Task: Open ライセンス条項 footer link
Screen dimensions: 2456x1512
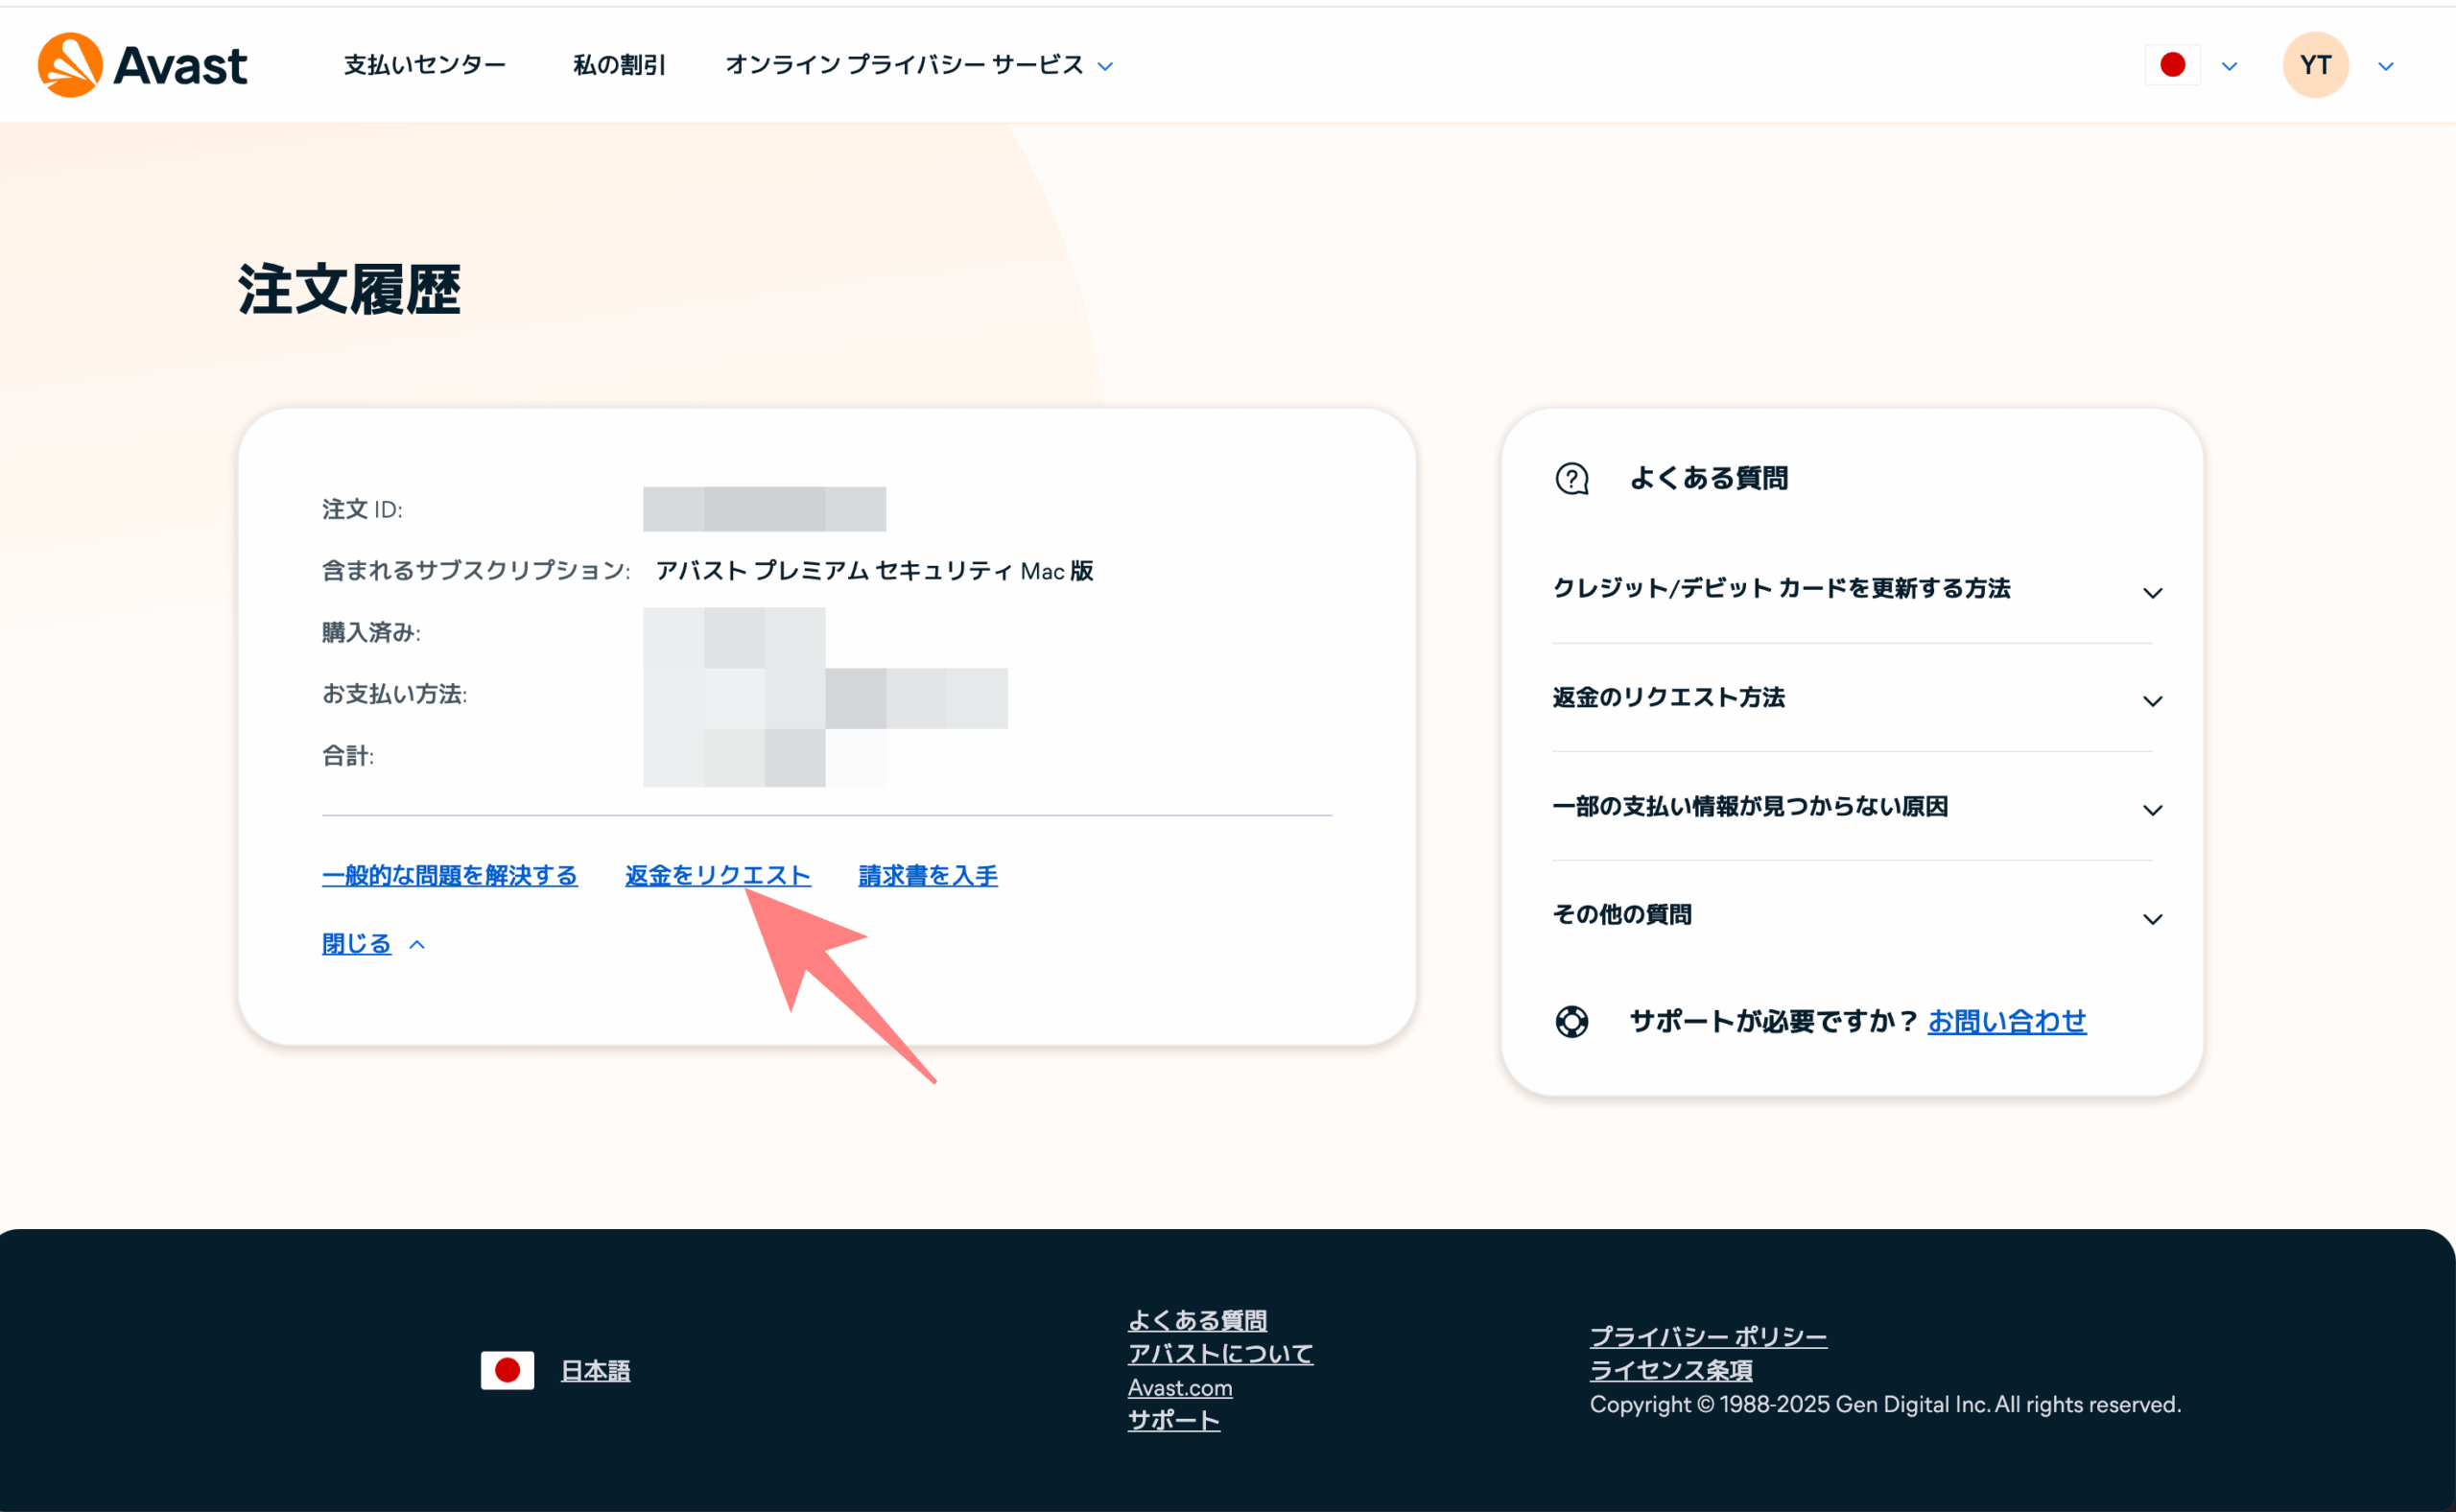Action: (x=1671, y=1371)
